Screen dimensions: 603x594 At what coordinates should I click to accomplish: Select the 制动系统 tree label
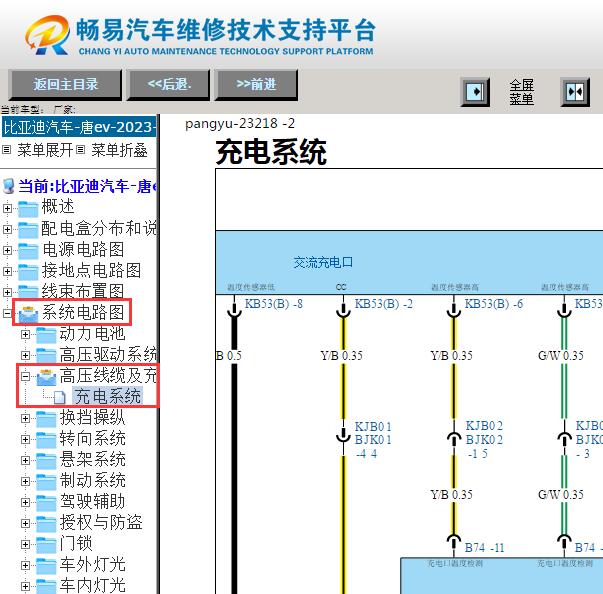pyautogui.click(x=92, y=481)
